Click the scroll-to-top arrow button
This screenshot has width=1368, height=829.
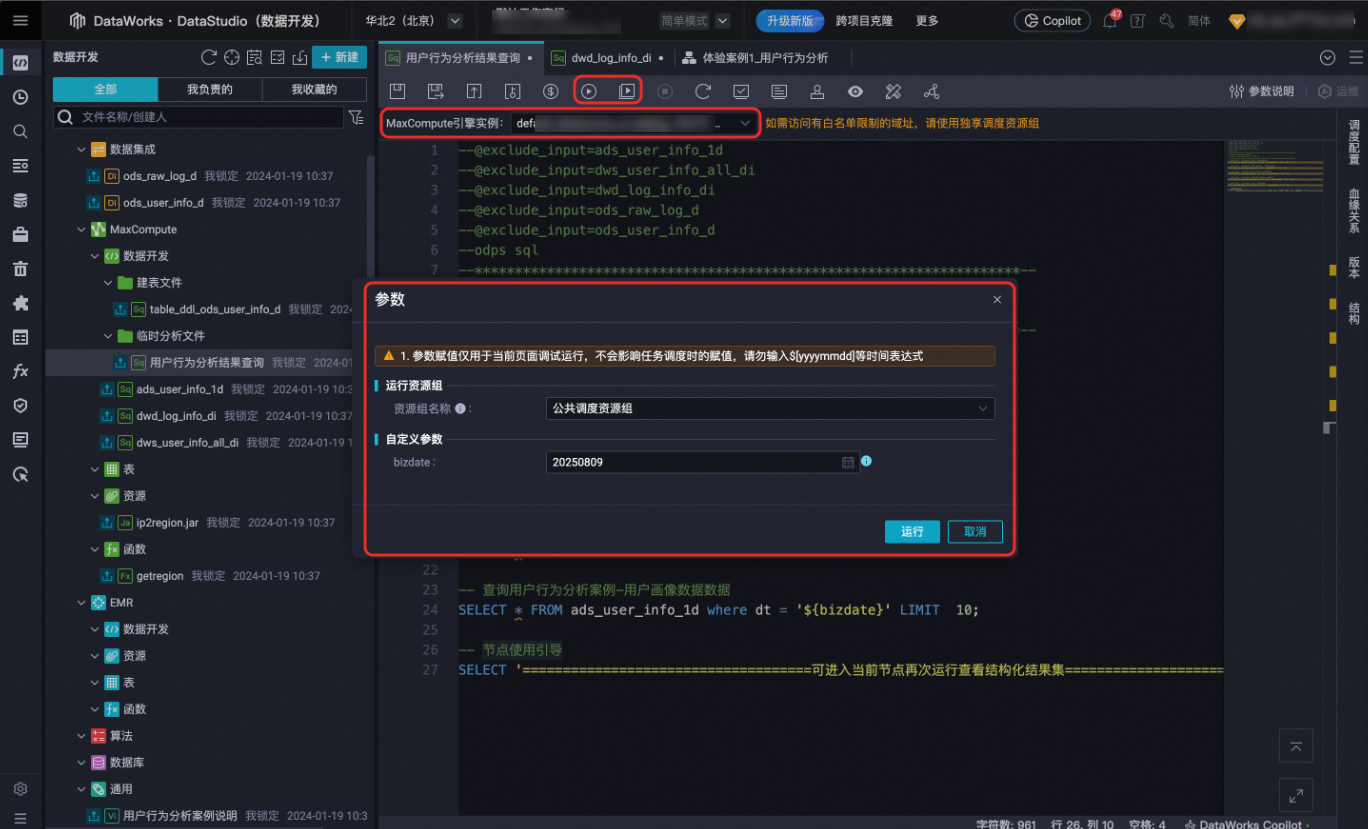[1295, 746]
